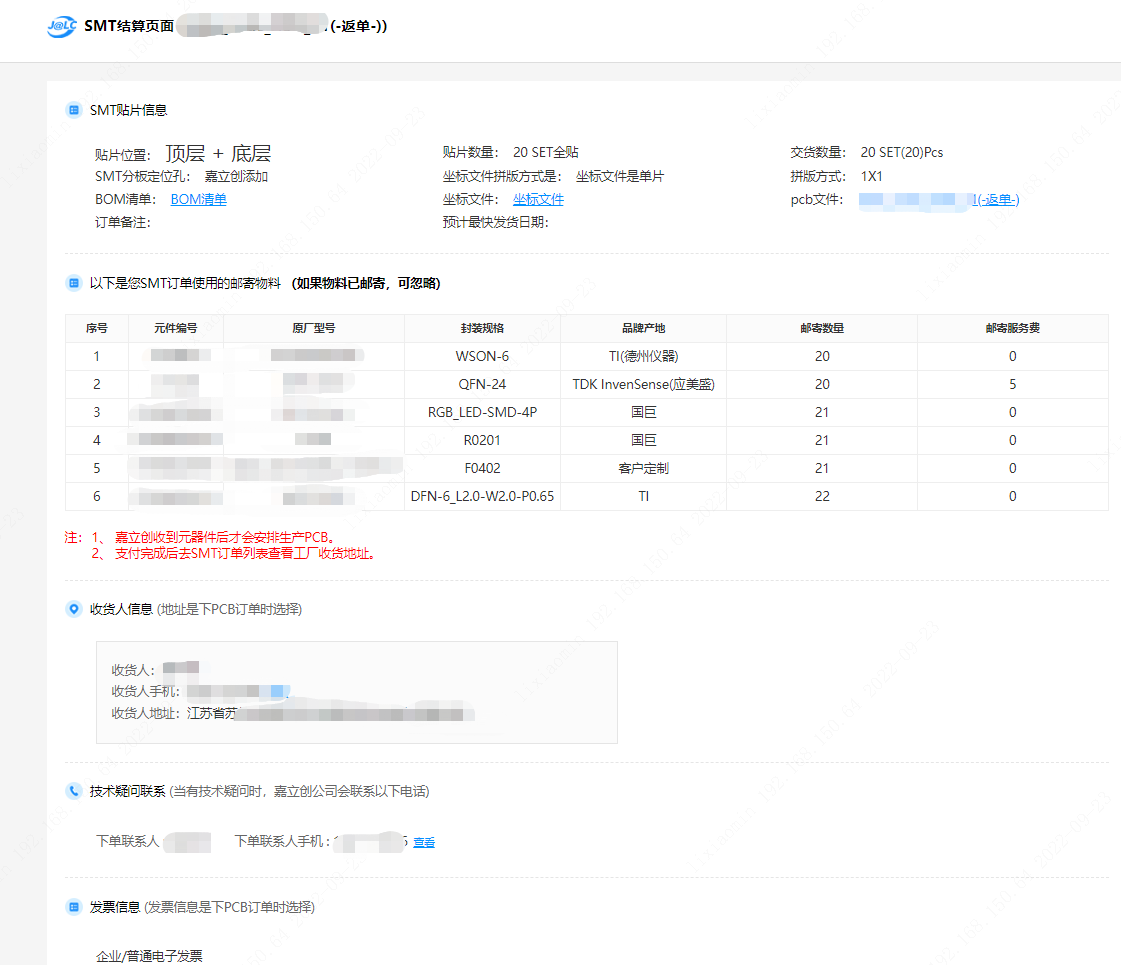Click the 品牌产地 column header

pyautogui.click(x=643, y=328)
